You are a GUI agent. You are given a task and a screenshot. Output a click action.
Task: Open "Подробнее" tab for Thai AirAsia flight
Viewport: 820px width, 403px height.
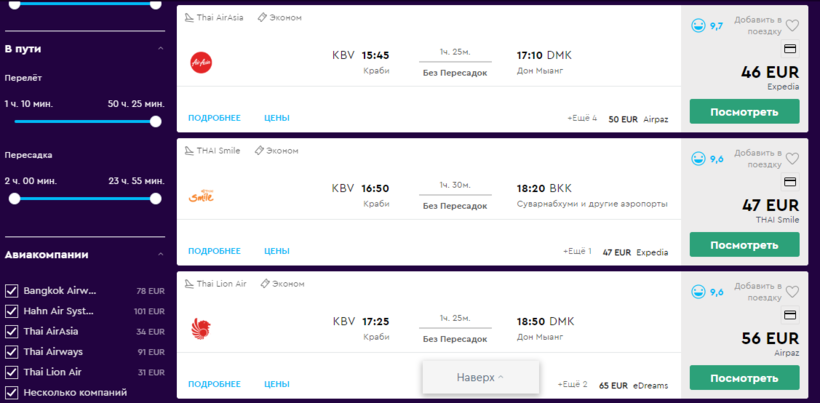coord(214,118)
